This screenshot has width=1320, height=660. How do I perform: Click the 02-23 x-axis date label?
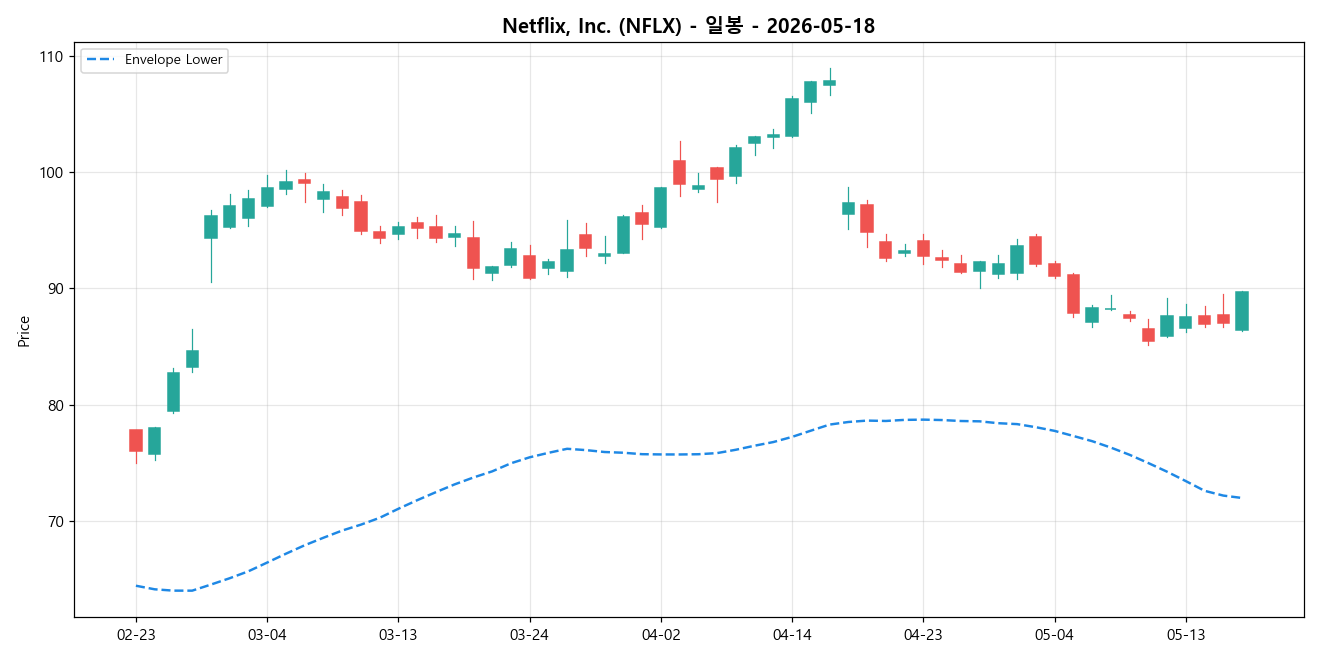pyautogui.click(x=136, y=634)
